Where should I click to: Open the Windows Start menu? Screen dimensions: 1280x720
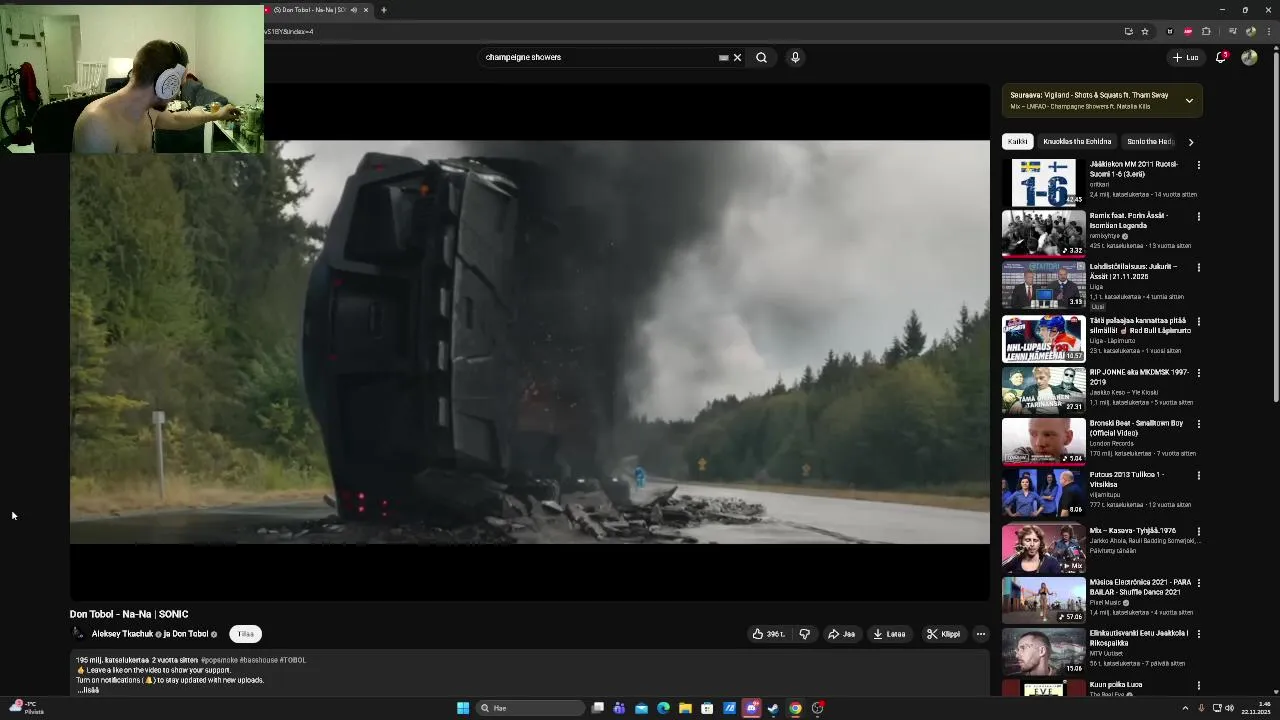pyautogui.click(x=463, y=708)
